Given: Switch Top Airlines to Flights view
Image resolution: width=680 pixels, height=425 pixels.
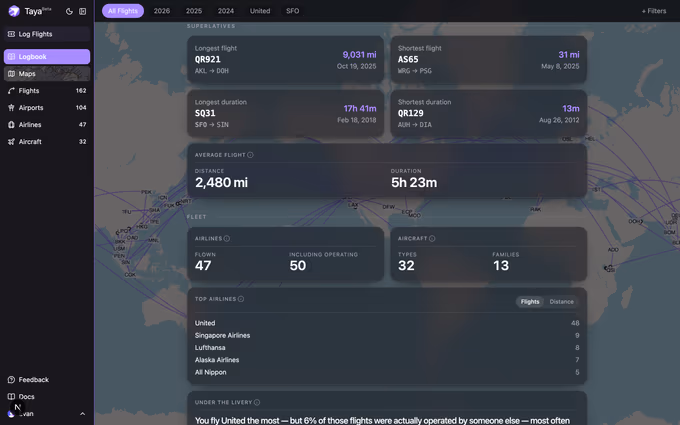Looking at the screenshot, I should [x=530, y=302].
